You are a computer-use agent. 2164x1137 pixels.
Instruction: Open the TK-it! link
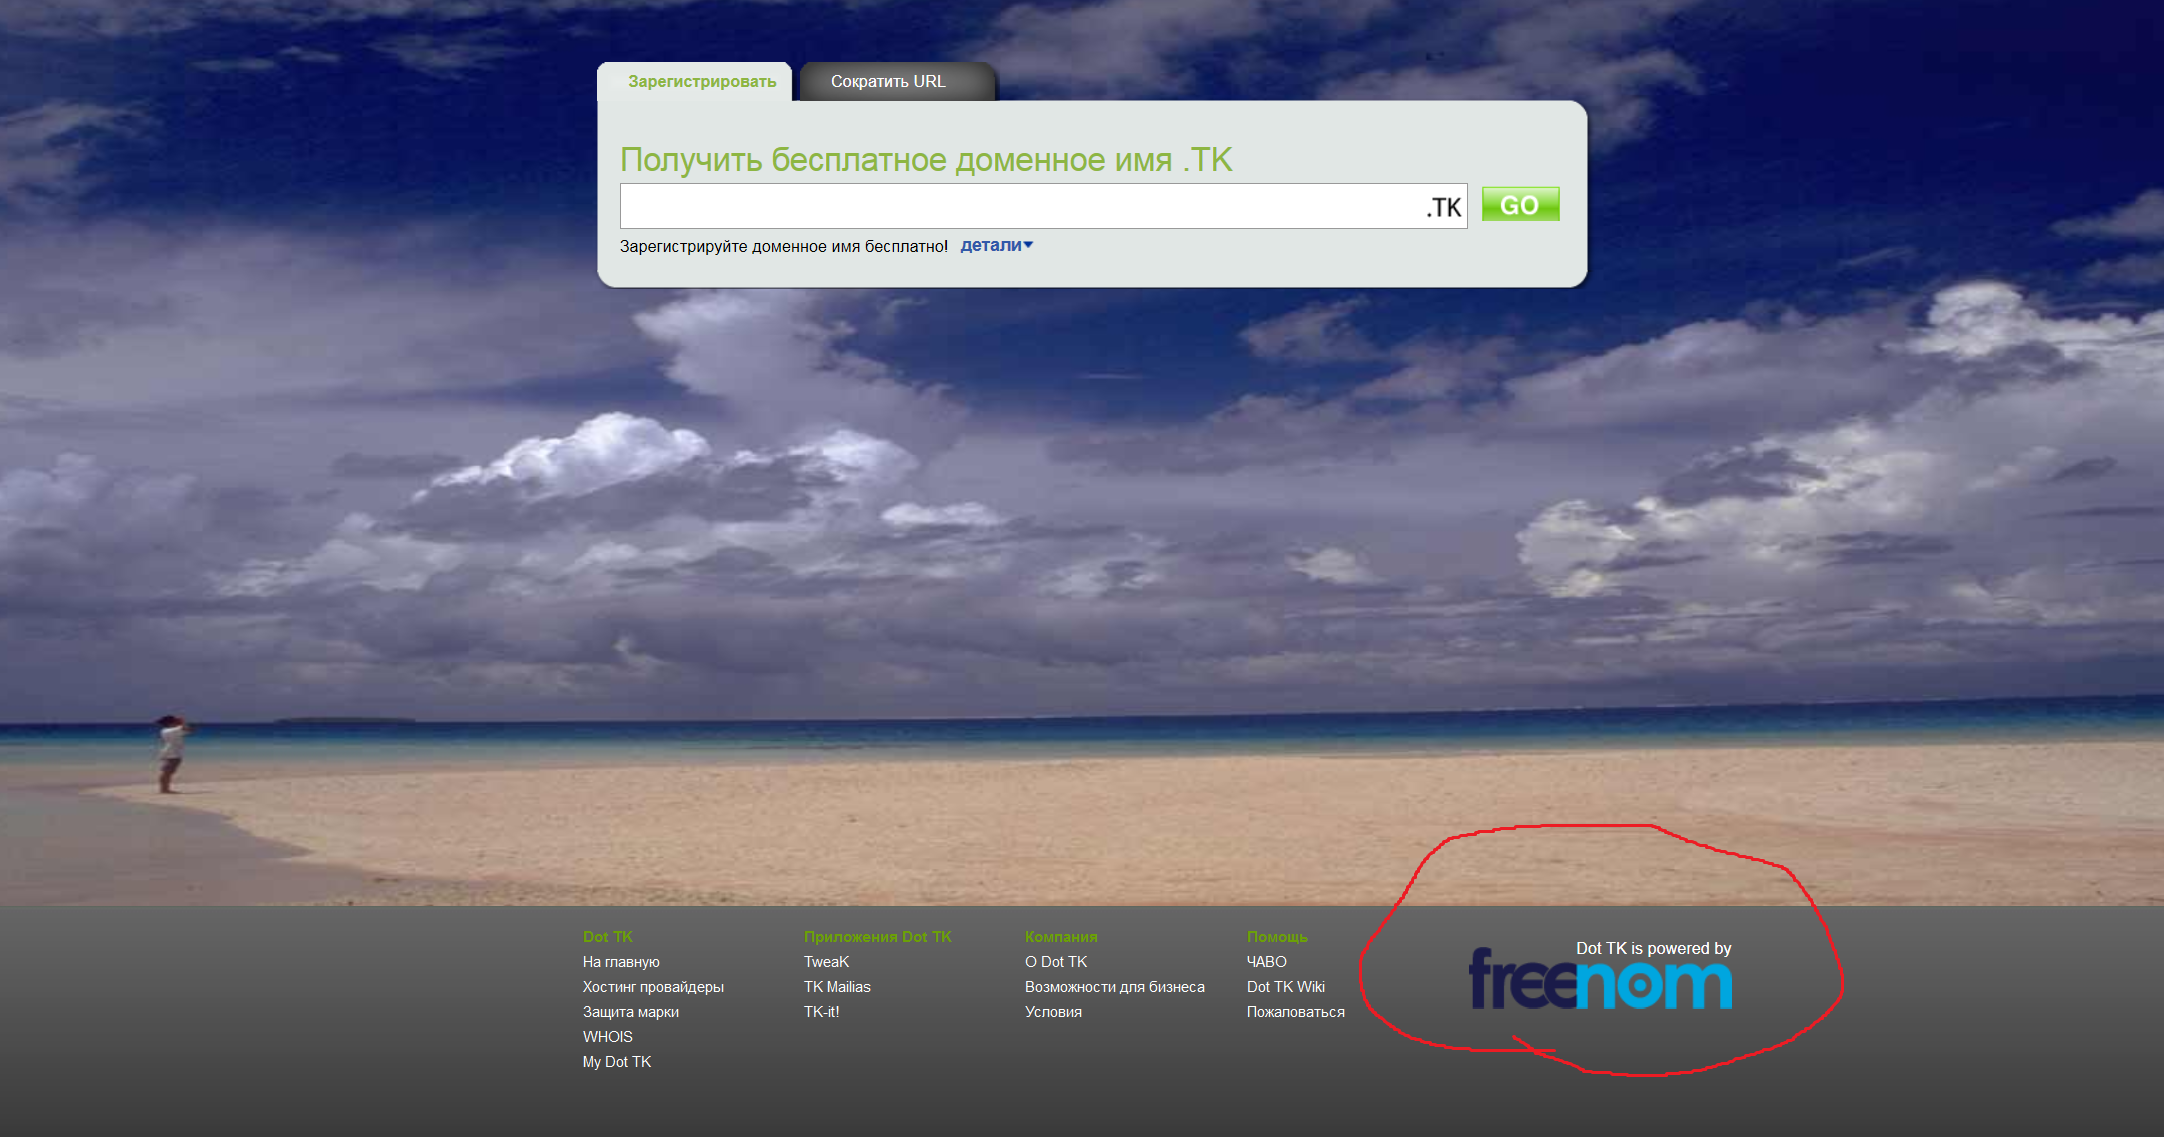(x=821, y=1012)
